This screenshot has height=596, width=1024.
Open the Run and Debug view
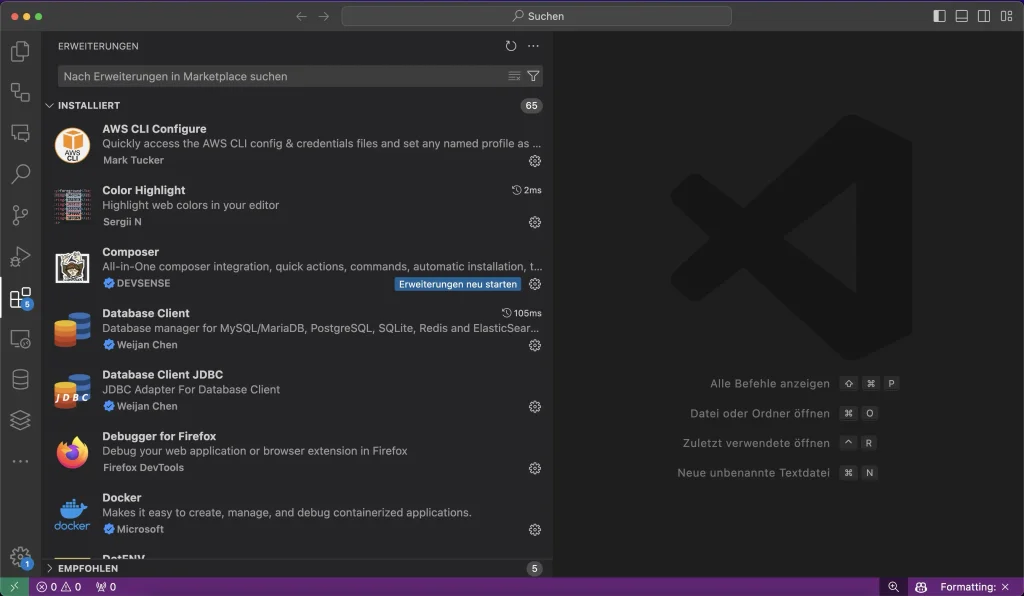[x=20, y=256]
